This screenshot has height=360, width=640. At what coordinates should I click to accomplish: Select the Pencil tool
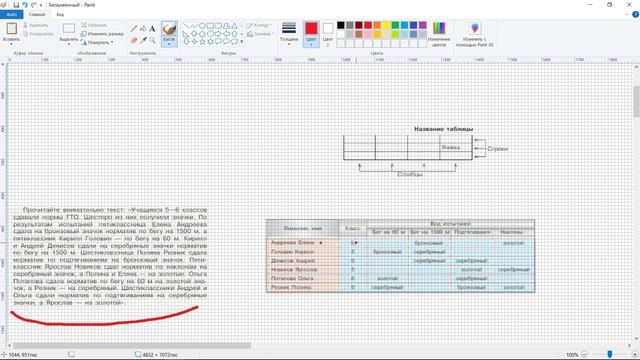(134, 29)
